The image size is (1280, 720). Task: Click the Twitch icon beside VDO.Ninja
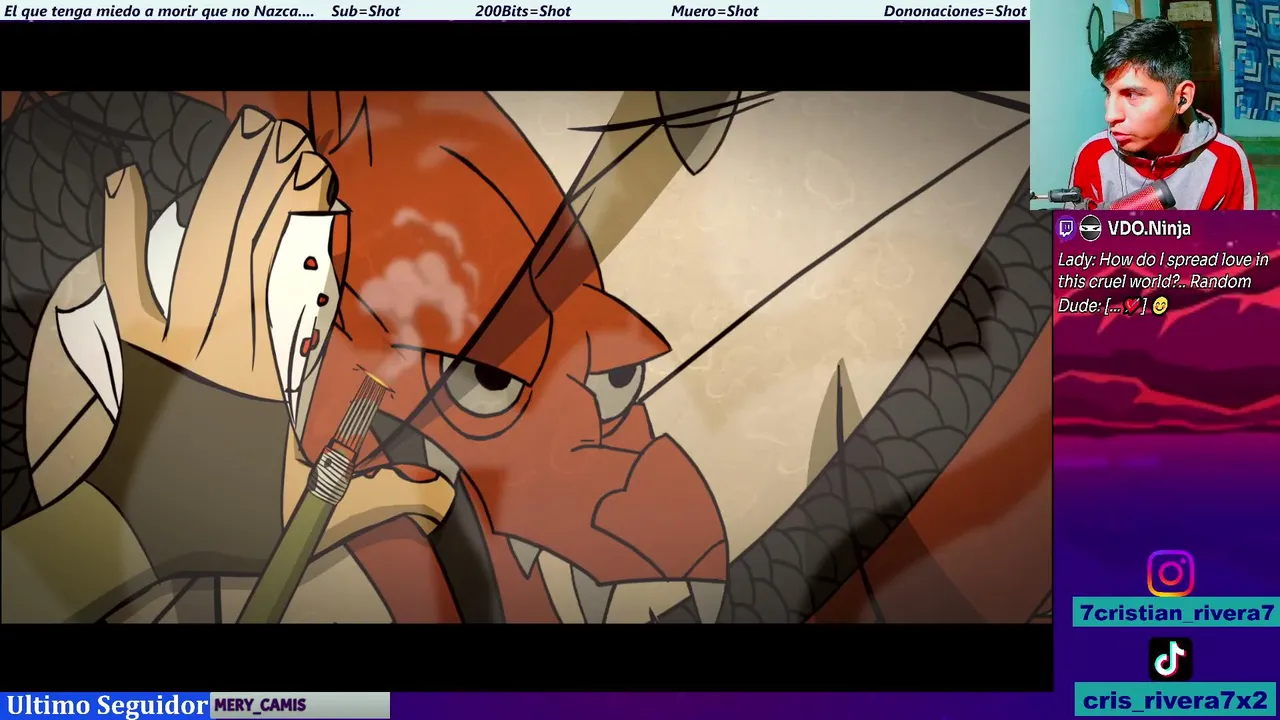[x=1066, y=228]
